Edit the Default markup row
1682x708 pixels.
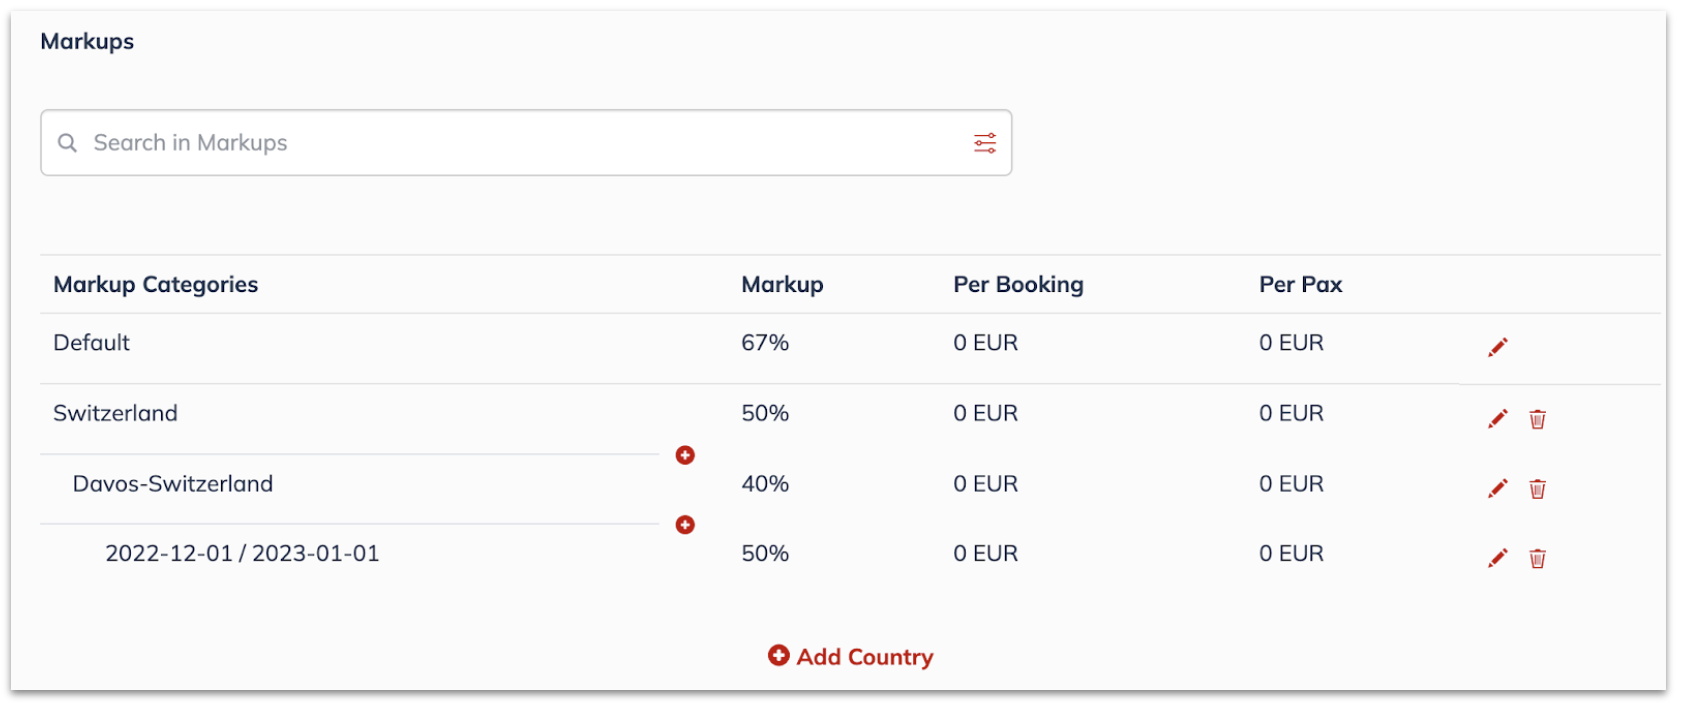[1497, 347]
